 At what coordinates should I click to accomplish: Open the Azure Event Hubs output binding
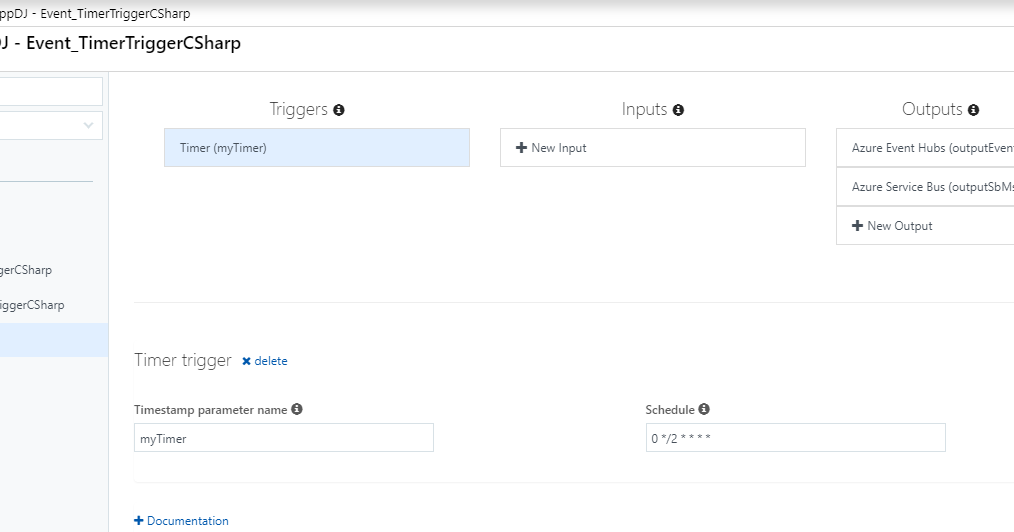926,148
